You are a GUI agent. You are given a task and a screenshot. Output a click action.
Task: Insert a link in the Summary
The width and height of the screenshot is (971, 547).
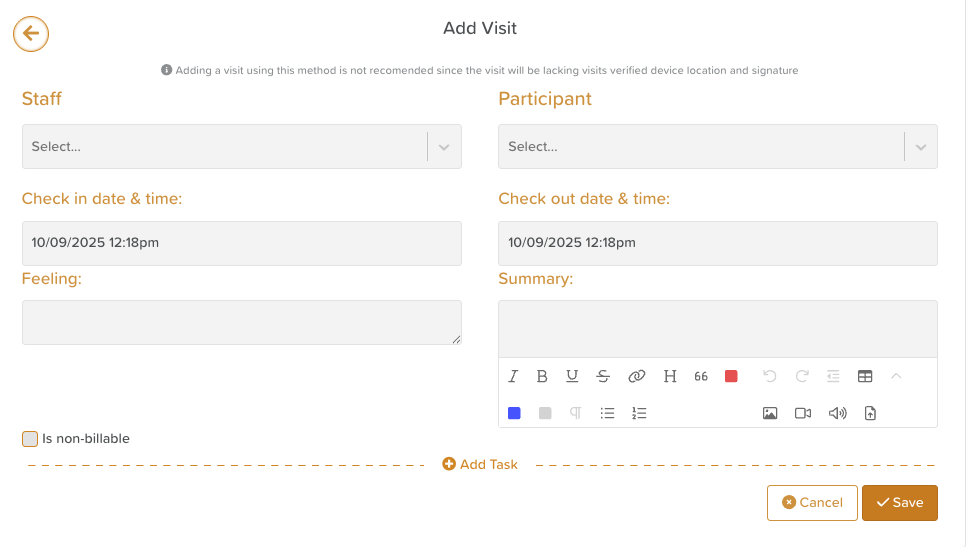click(x=636, y=376)
